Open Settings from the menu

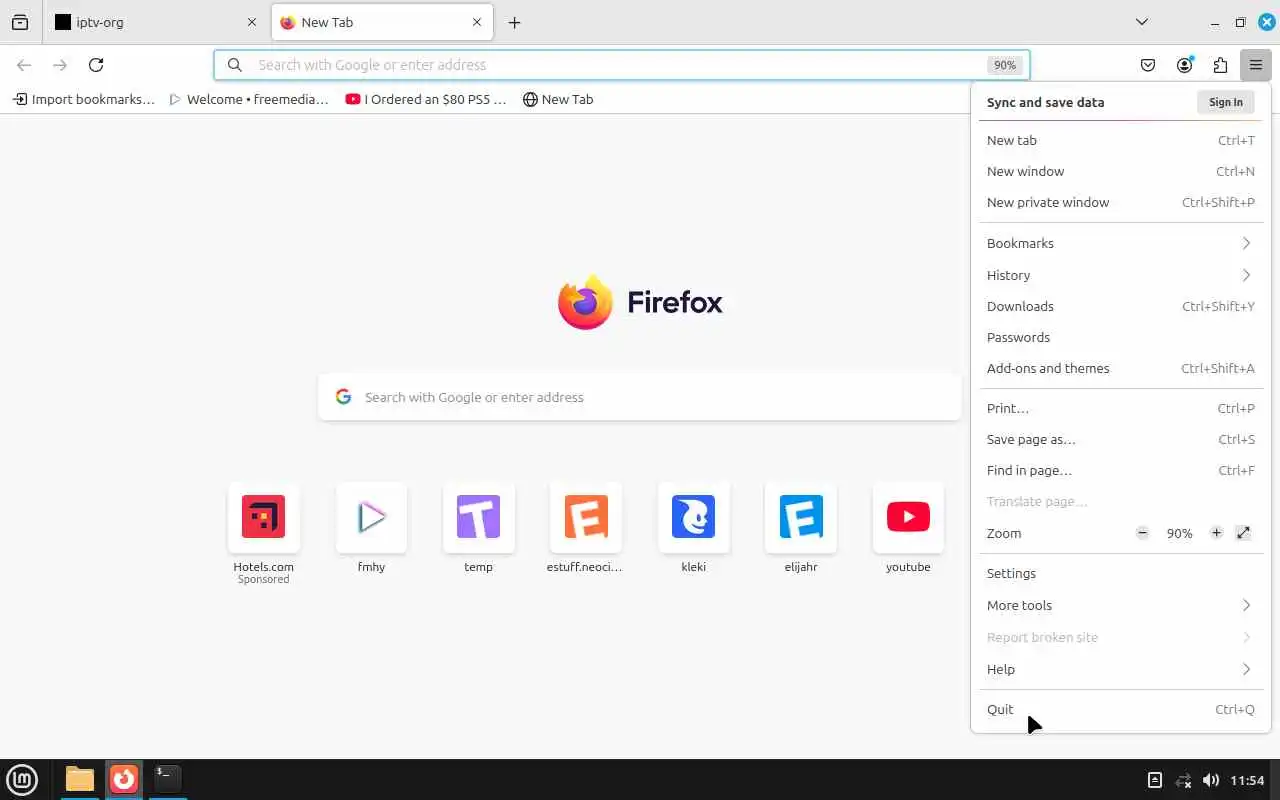point(1120,574)
